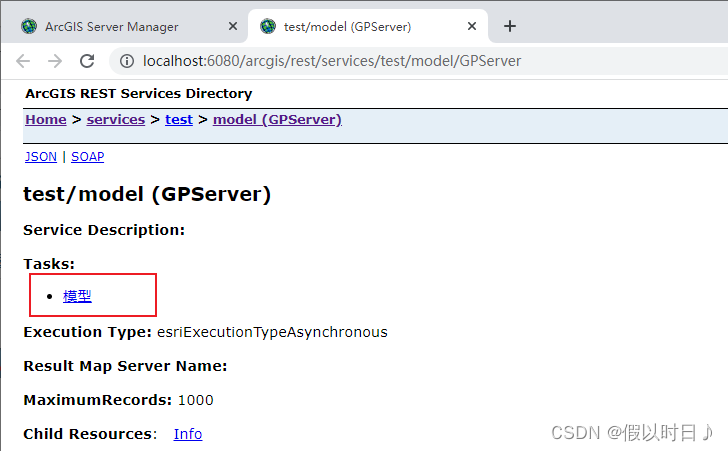This screenshot has height=451, width=728.
Task: Click the globe favicon of test/model tab
Action: [268, 26]
